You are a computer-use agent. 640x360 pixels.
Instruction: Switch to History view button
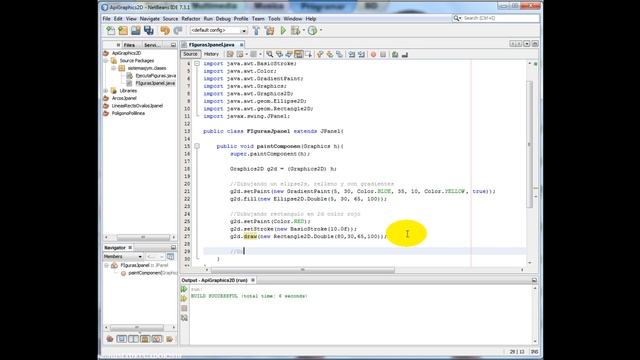point(211,54)
